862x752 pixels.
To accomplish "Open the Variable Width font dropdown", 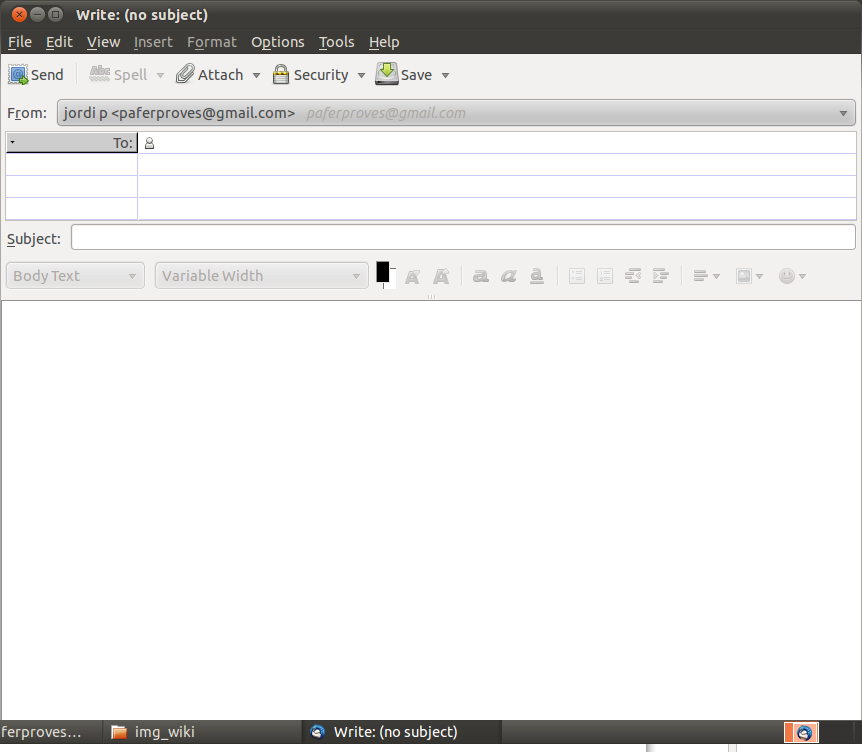I will point(262,276).
